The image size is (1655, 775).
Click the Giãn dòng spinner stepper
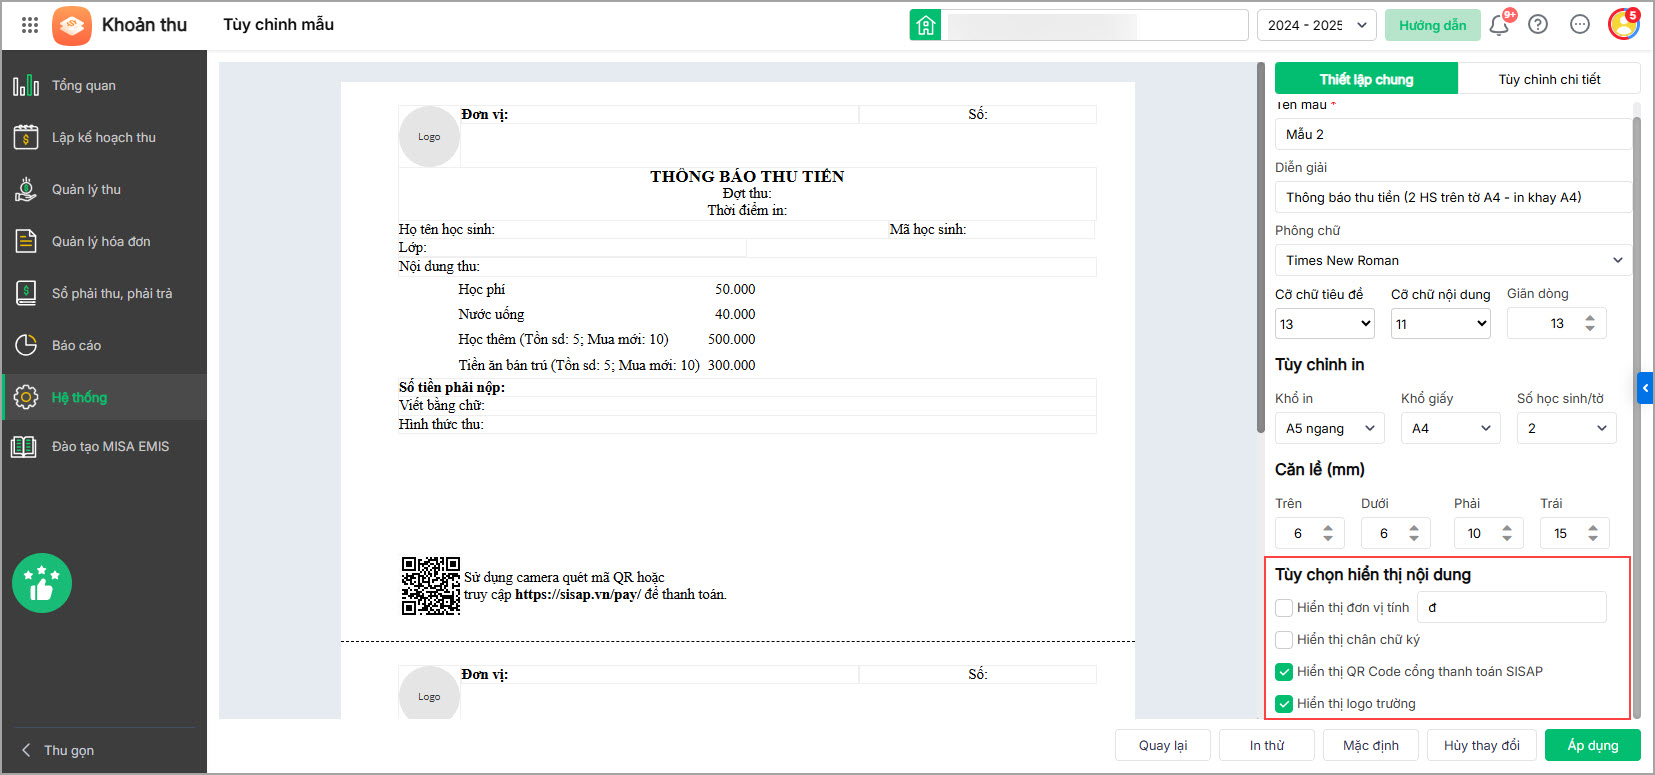point(1590,323)
